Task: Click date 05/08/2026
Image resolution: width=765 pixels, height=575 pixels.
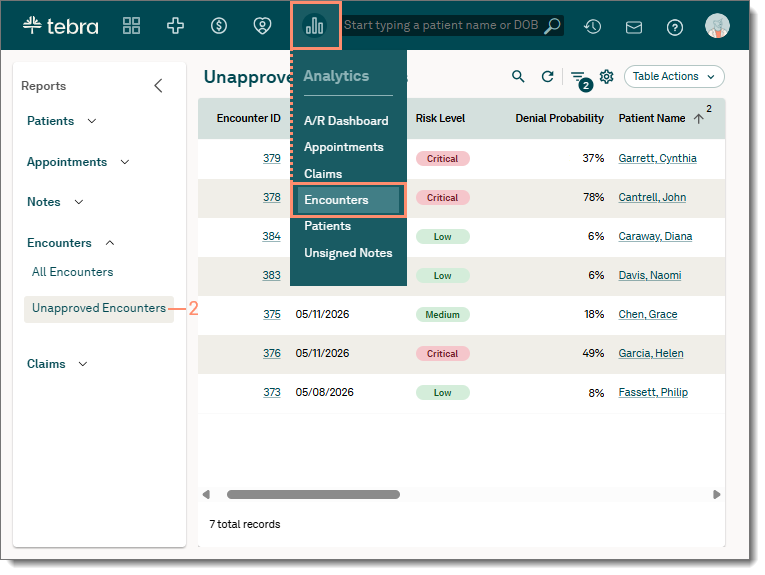Action: [324, 392]
